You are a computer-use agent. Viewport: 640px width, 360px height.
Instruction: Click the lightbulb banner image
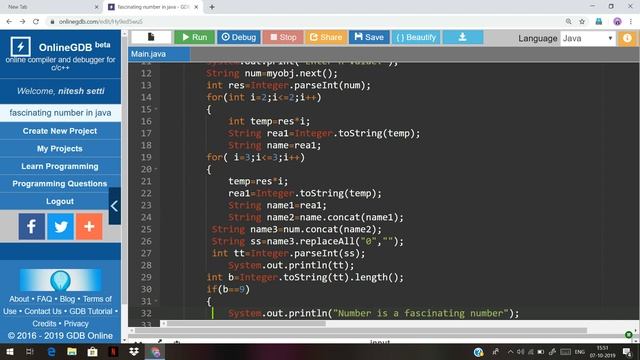point(60,280)
